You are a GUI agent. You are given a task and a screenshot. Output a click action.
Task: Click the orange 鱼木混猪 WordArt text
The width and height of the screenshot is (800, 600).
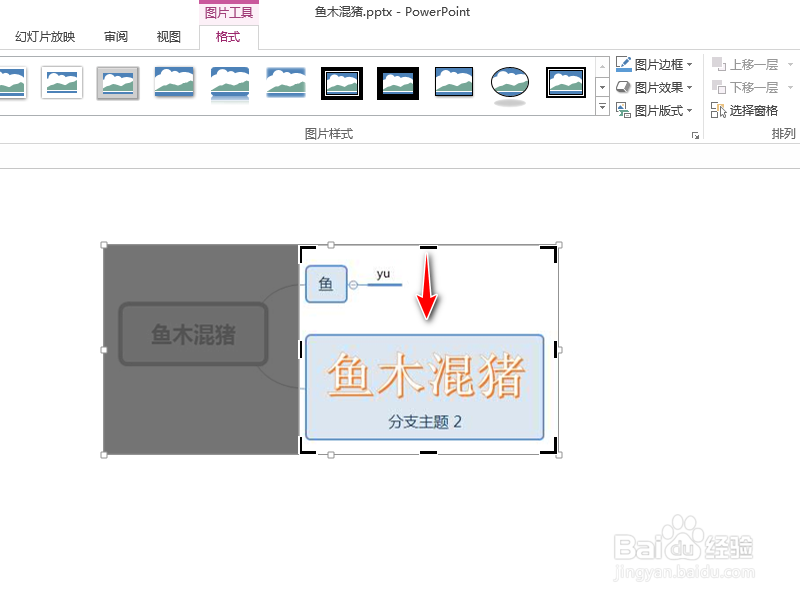(426, 377)
